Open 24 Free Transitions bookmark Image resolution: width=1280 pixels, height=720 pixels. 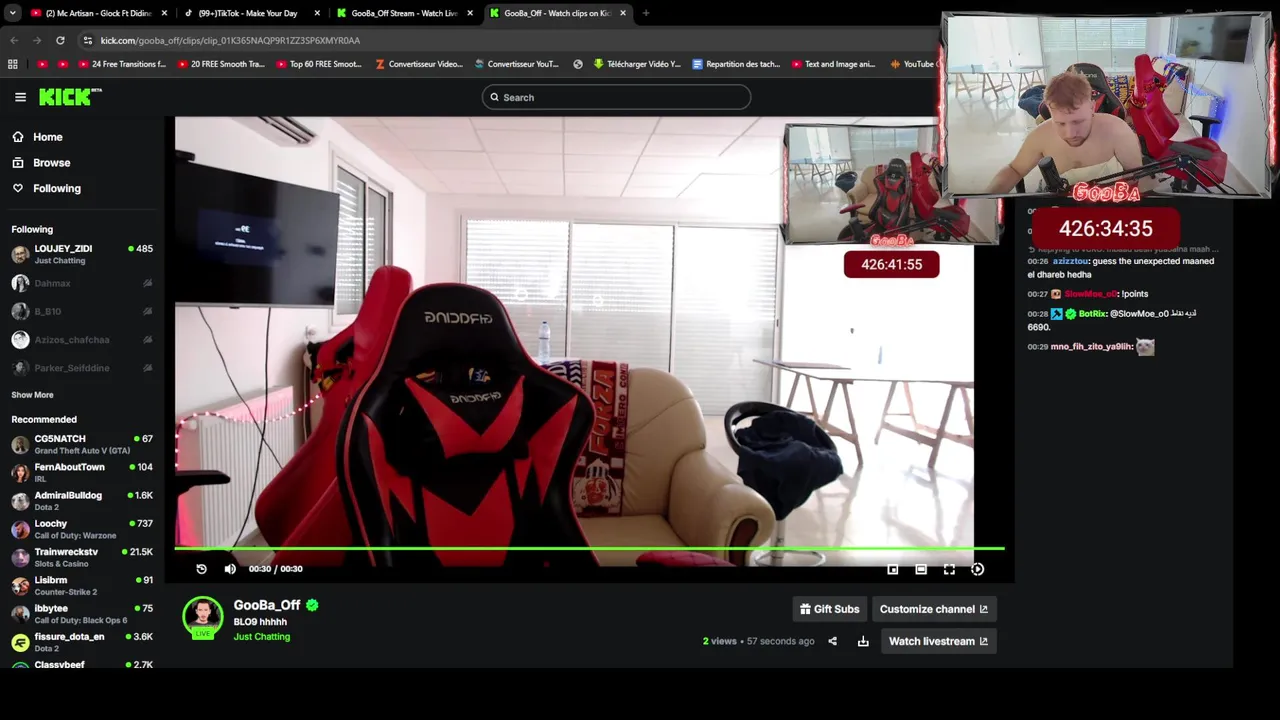pos(122,64)
